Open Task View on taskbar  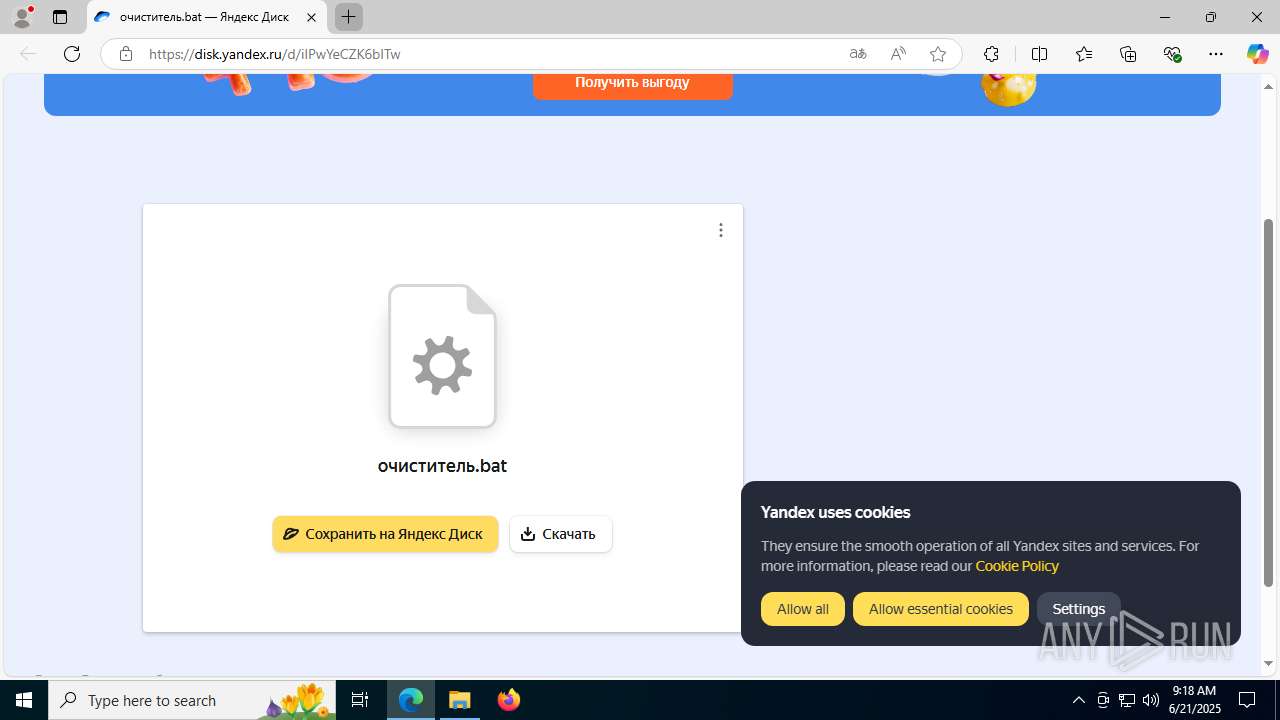click(x=360, y=700)
